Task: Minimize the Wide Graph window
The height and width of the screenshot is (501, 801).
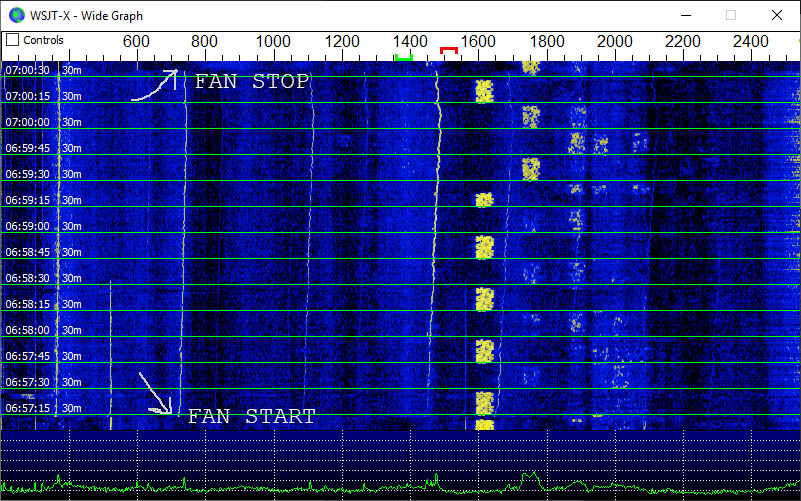Action: coord(685,15)
